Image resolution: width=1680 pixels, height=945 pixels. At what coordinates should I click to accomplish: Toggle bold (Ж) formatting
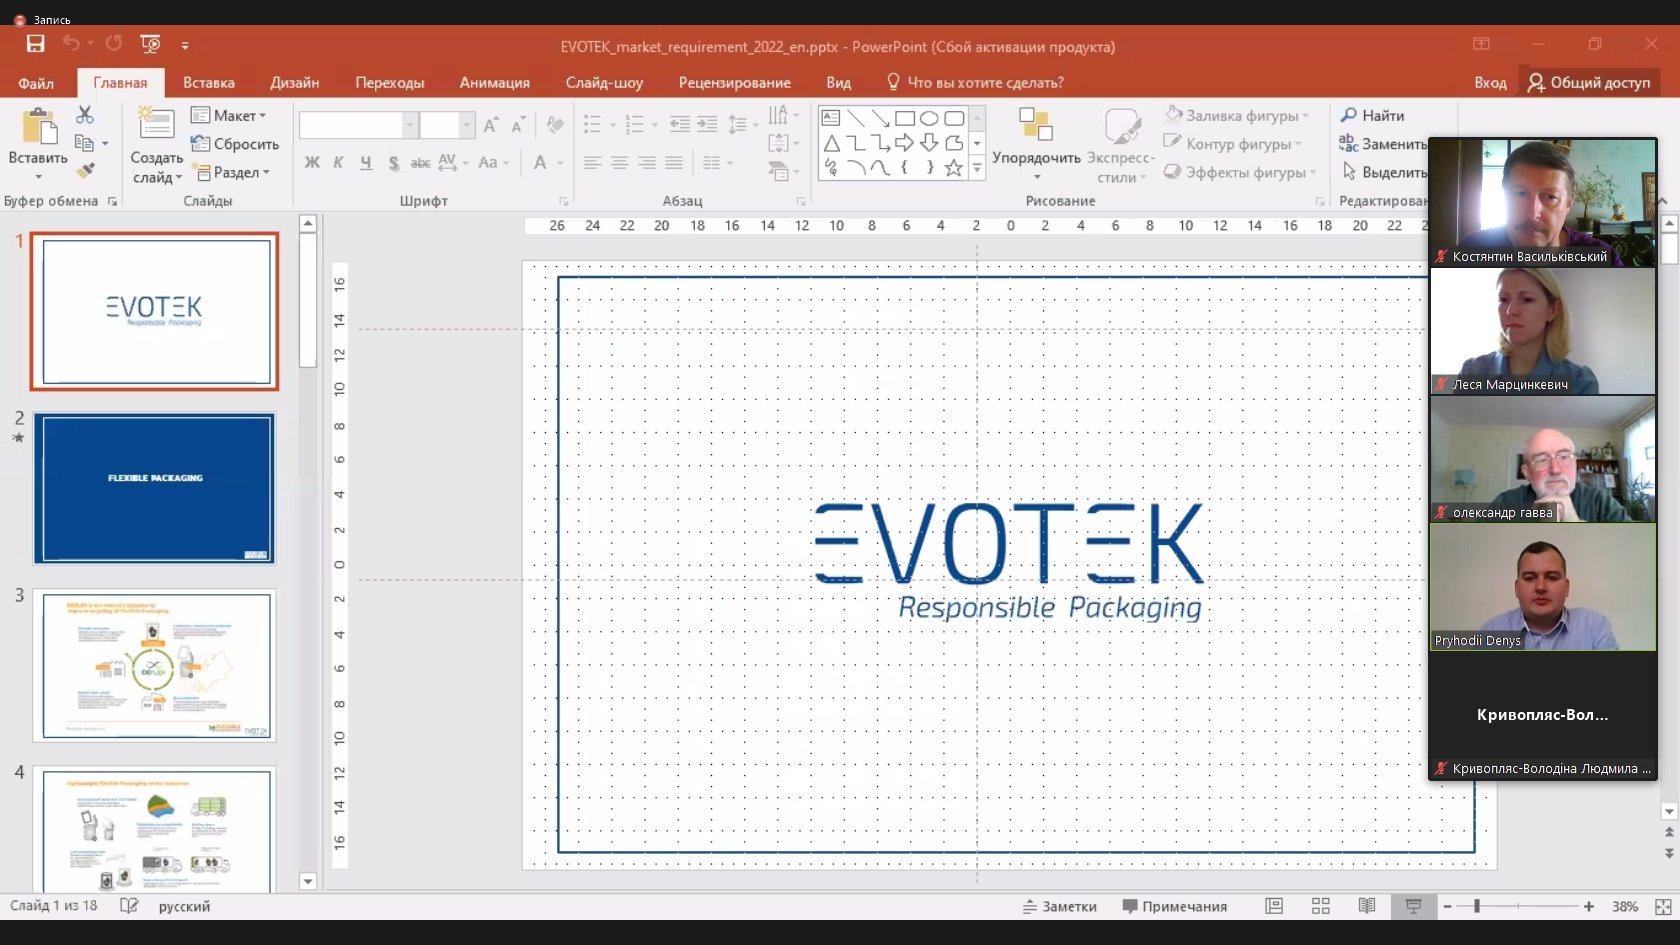click(312, 162)
